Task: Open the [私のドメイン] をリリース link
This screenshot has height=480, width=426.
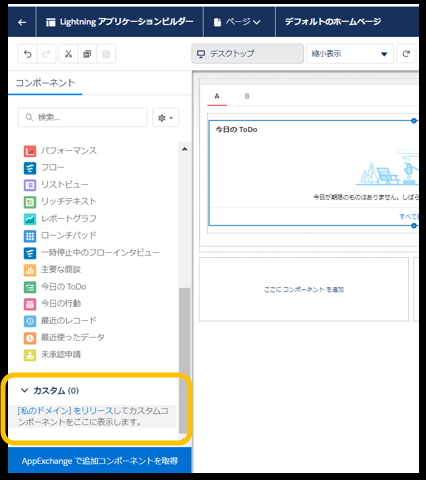Action: point(65,411)
